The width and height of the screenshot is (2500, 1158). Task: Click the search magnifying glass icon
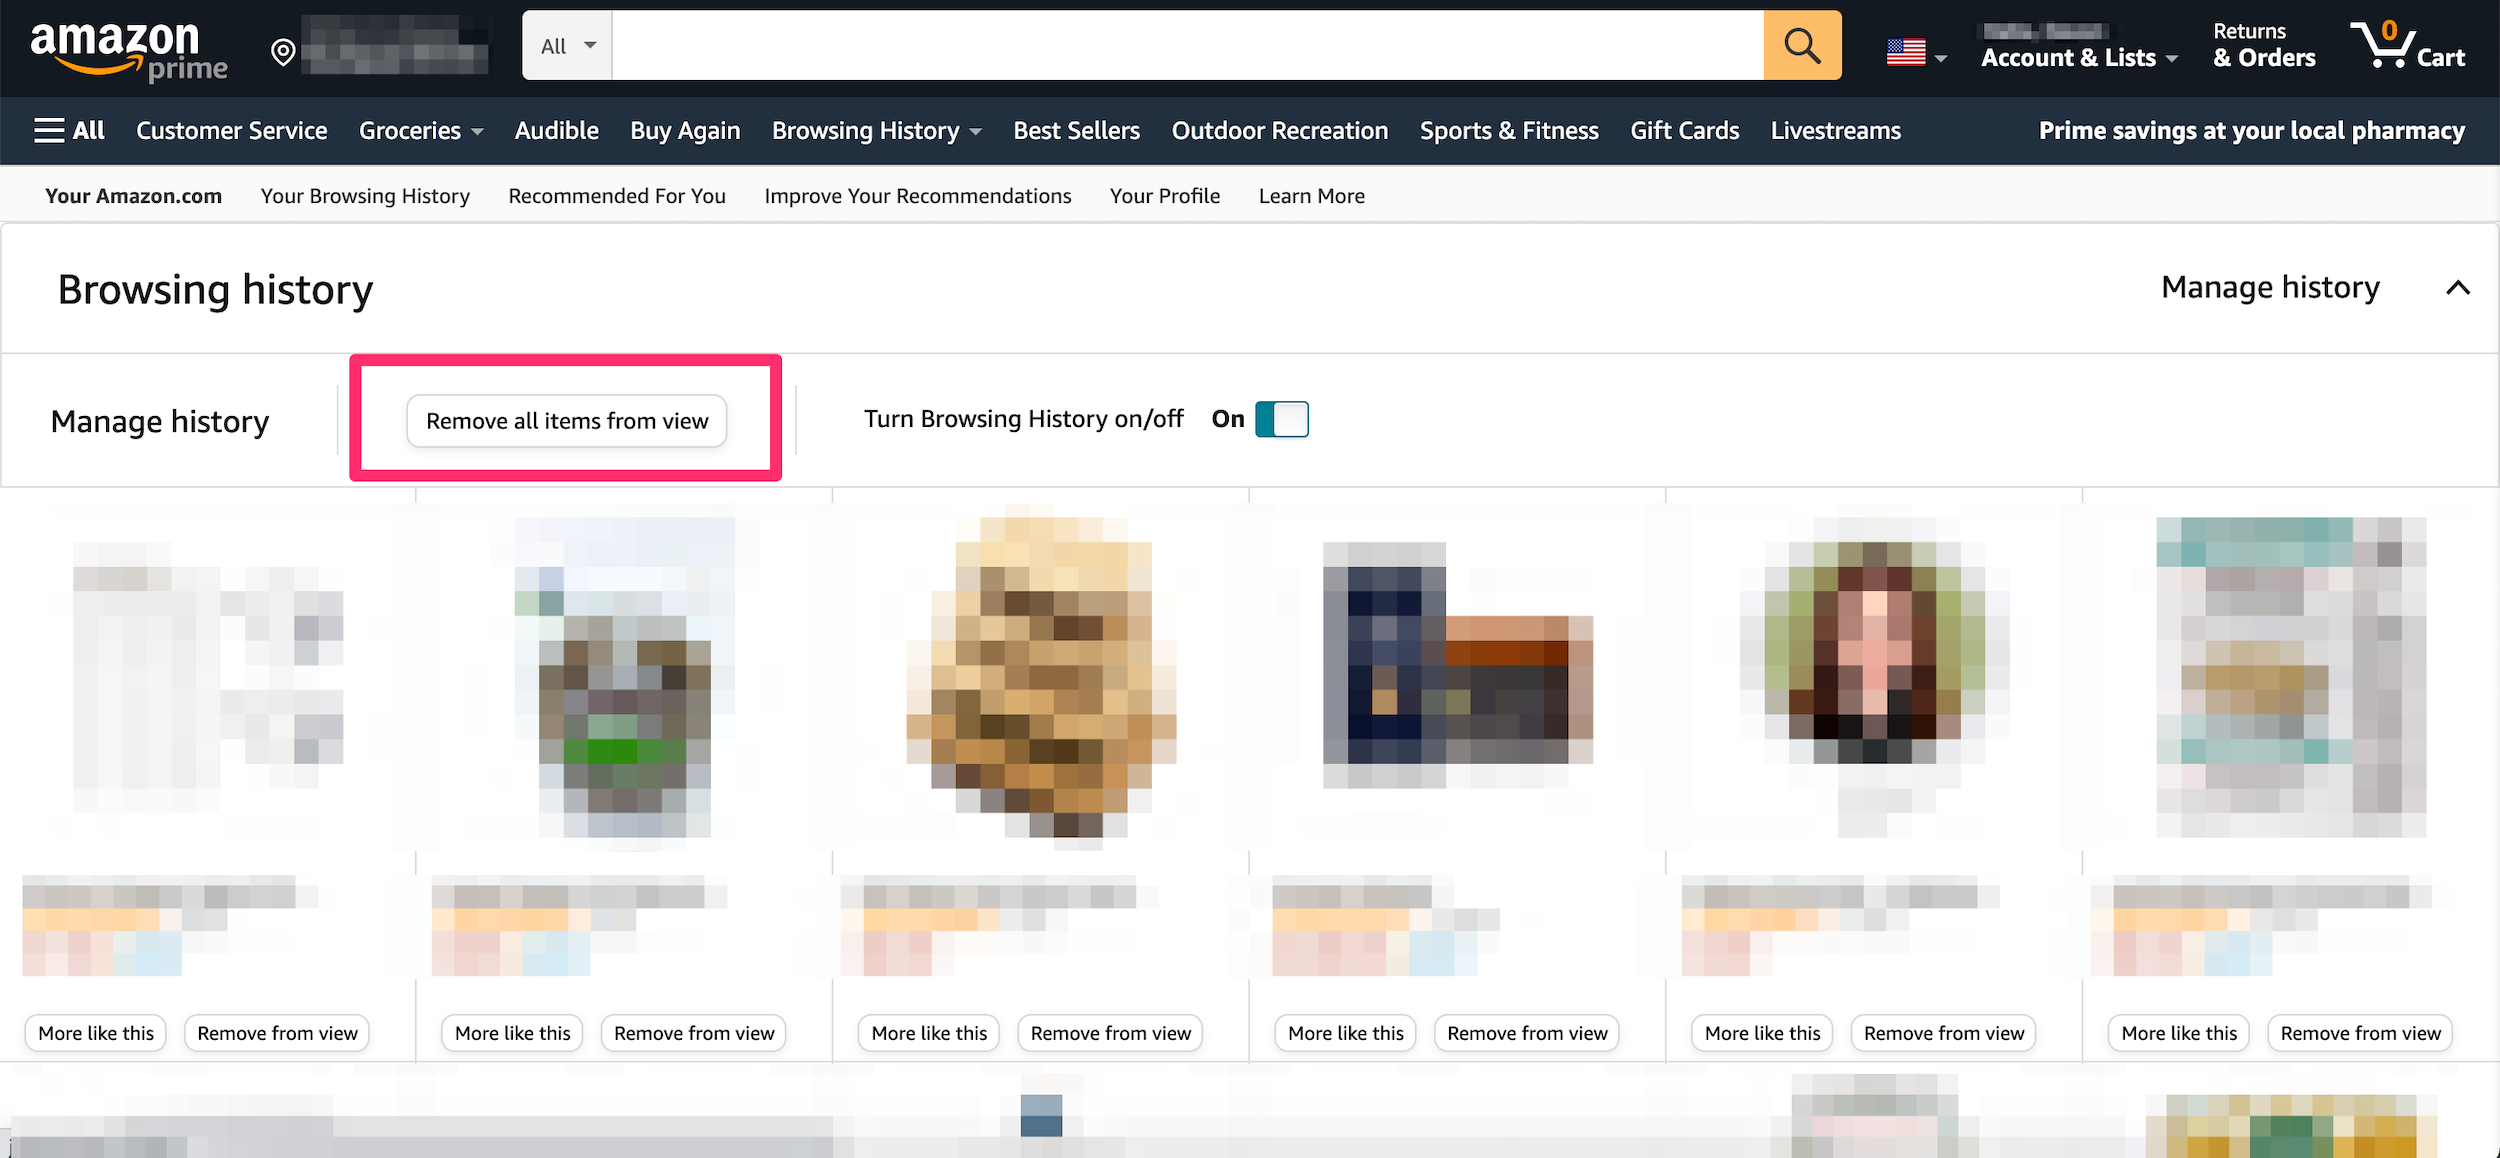(1803, 45)
